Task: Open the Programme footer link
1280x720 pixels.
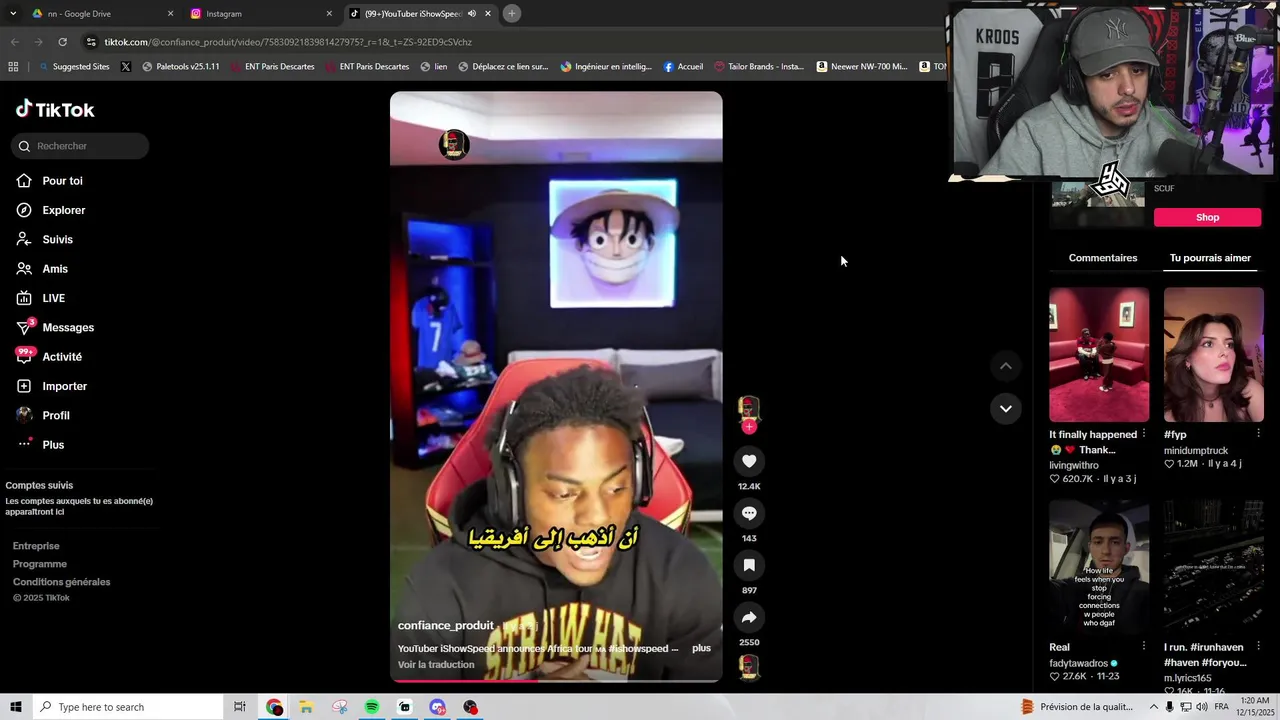Action: pos(40,564)
